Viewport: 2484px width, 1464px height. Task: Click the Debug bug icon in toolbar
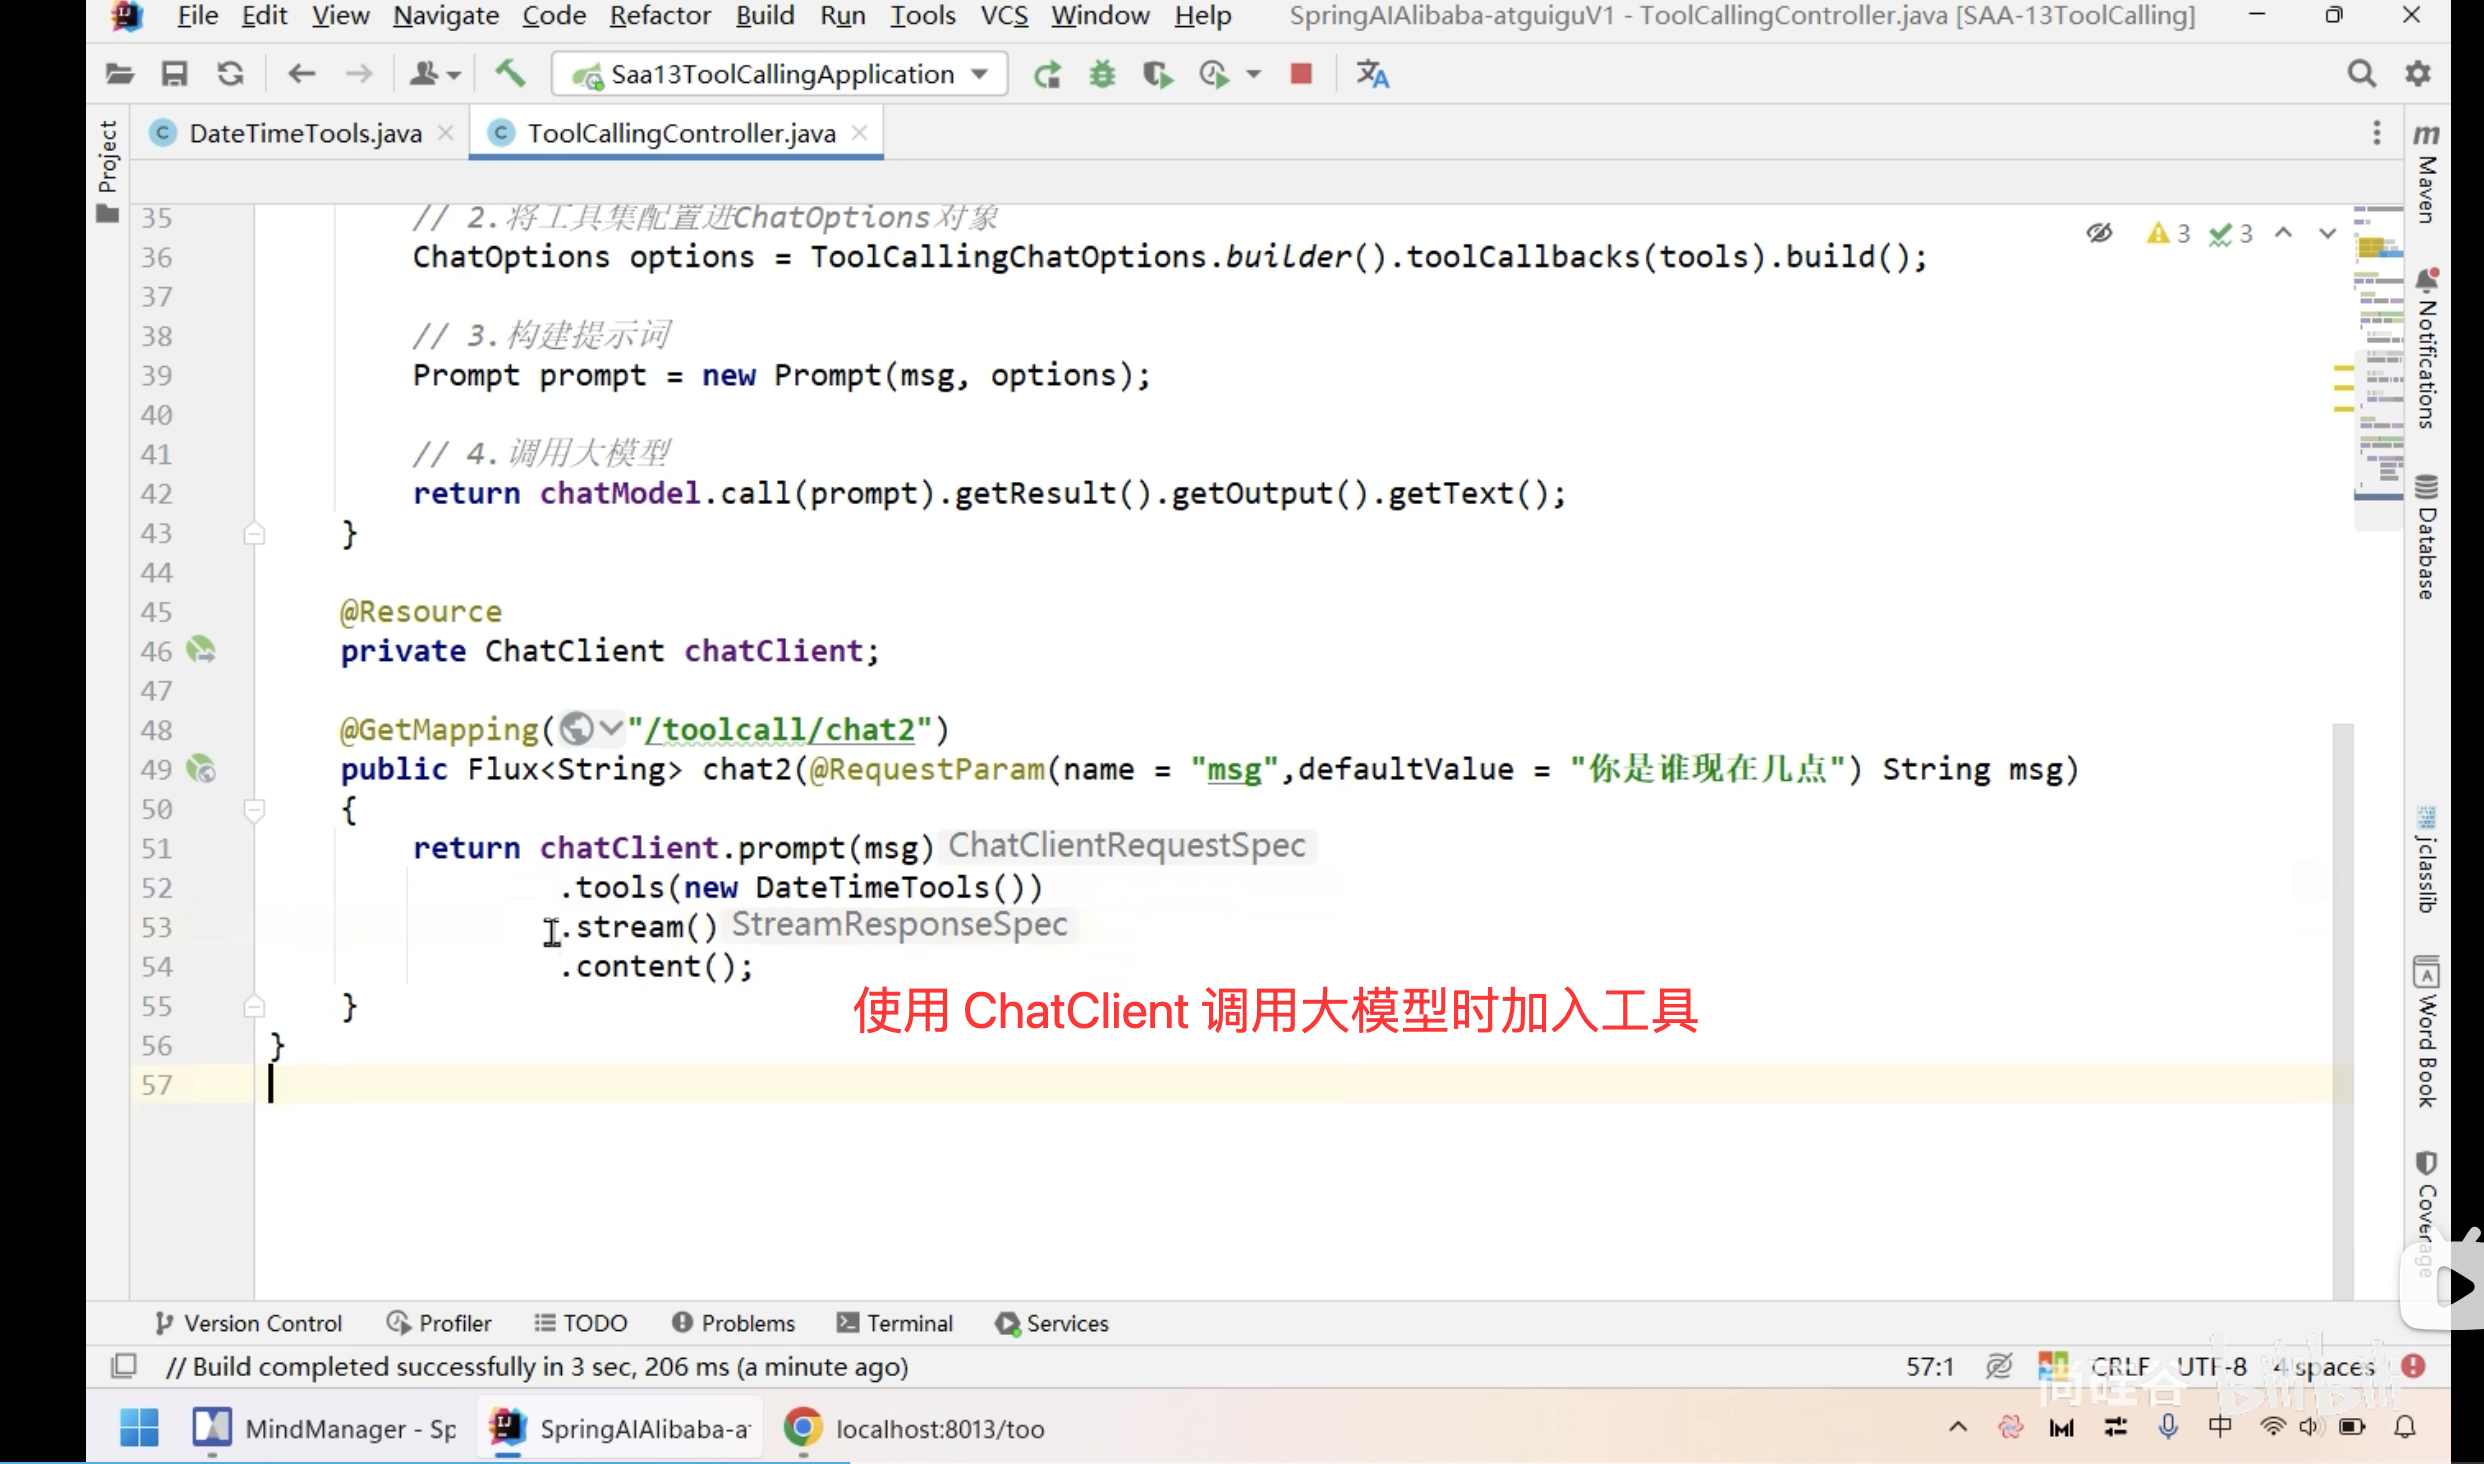tap(1102, 74)
